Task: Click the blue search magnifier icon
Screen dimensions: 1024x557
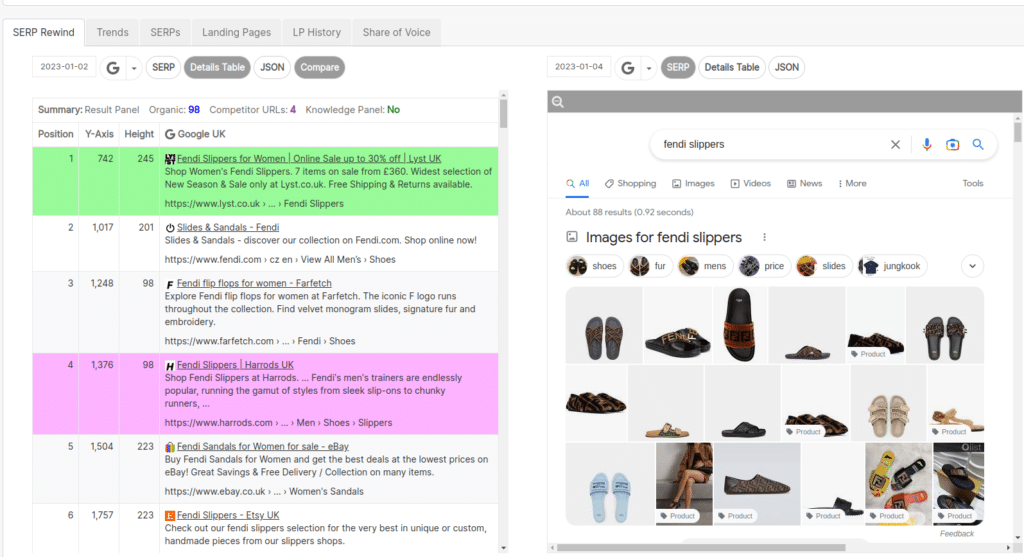Action: pyautogui.click(x=978, y=144)
